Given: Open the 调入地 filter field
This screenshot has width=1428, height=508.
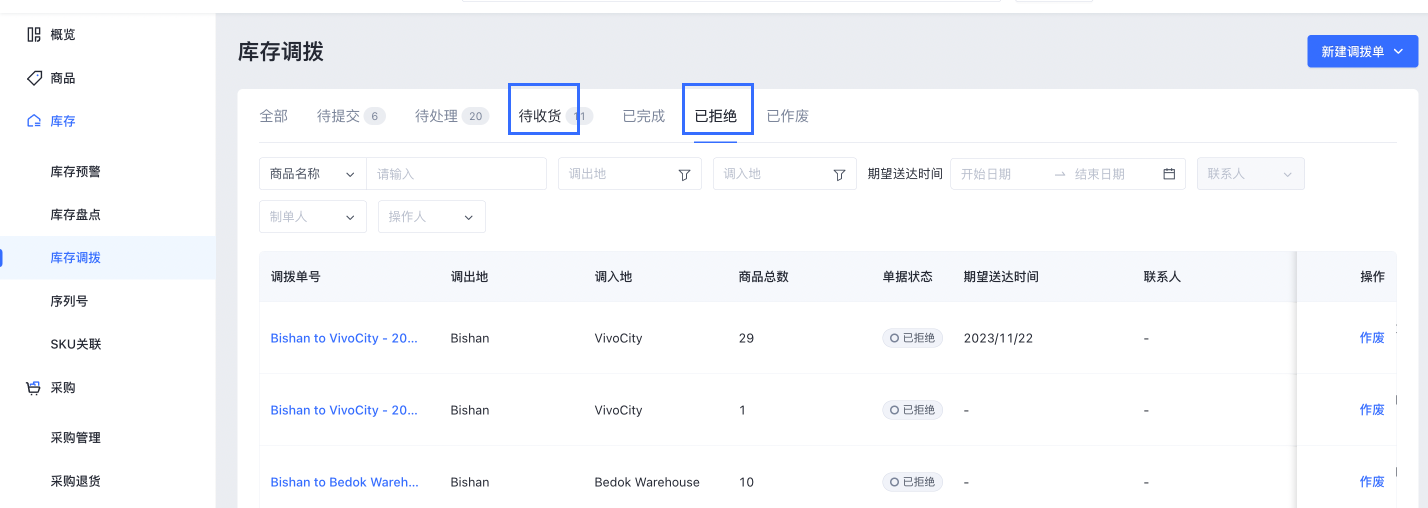Looking at the screenshot, I should 784,174.
